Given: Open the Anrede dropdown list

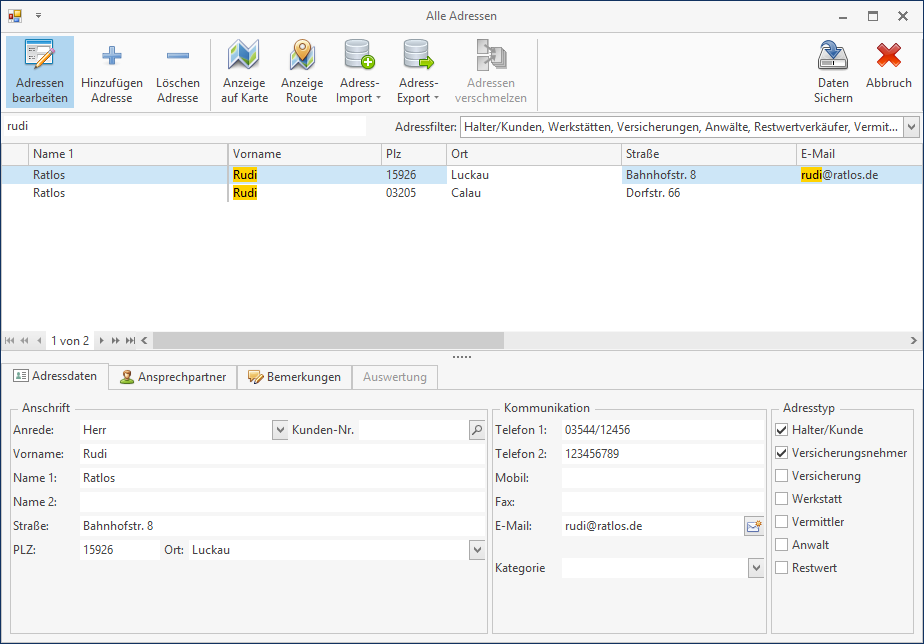Looking at the screenshot, I should click(x=279, y=430).
